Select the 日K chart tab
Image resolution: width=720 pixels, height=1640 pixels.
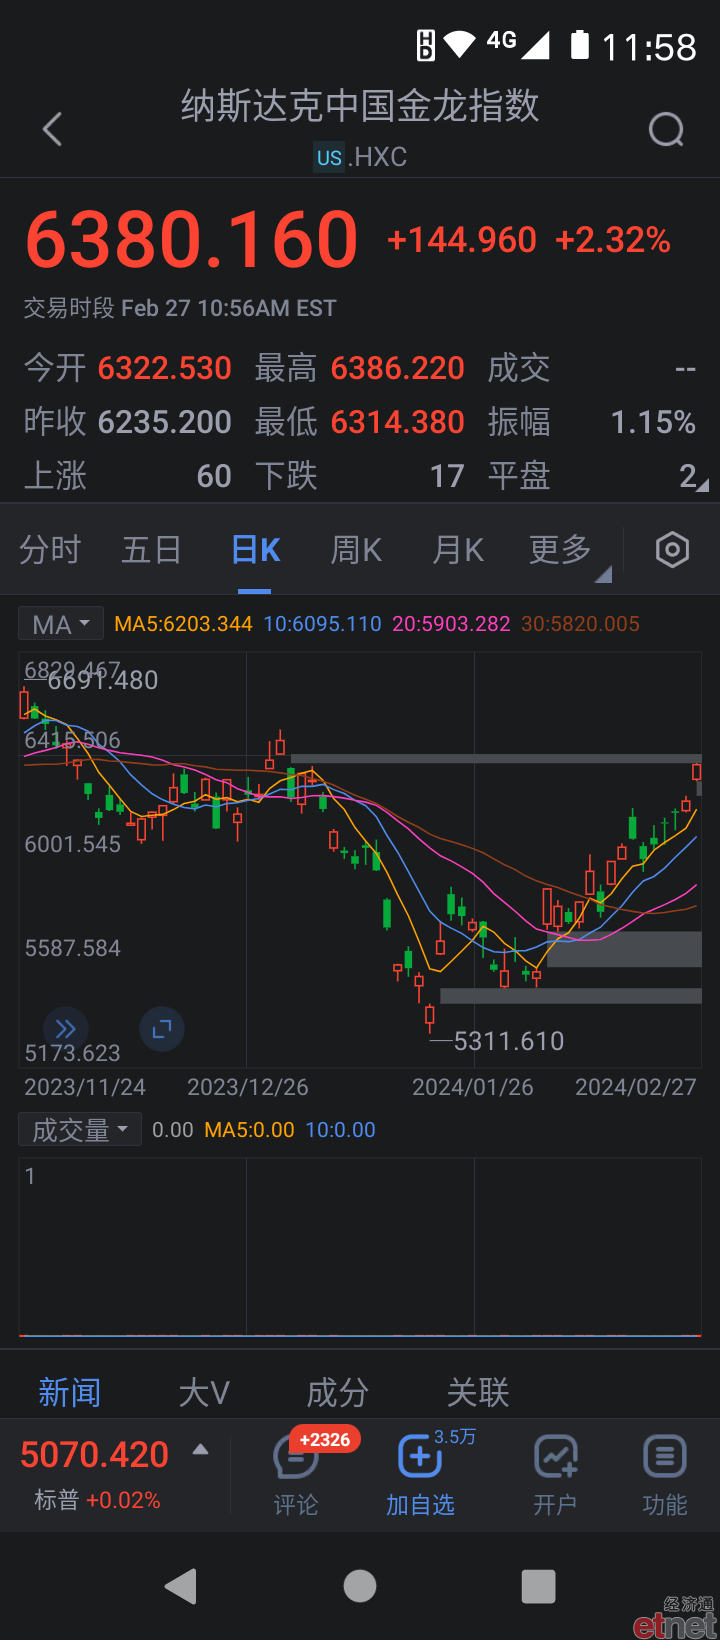(x=256, y=550)
